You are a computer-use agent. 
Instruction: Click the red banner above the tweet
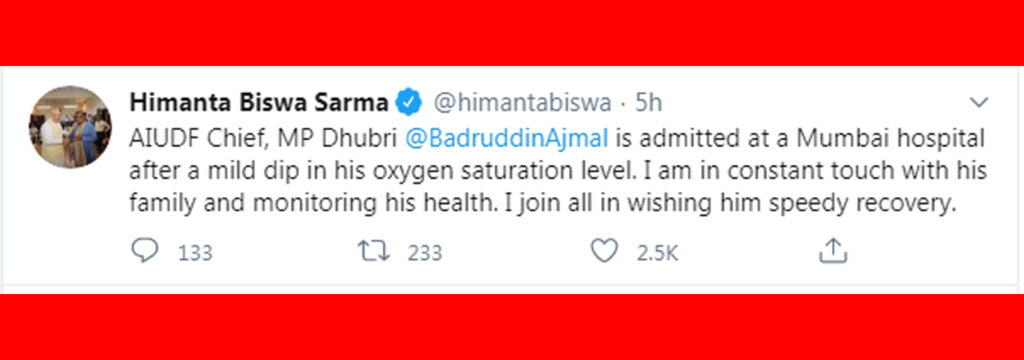(x=512, y=33)
